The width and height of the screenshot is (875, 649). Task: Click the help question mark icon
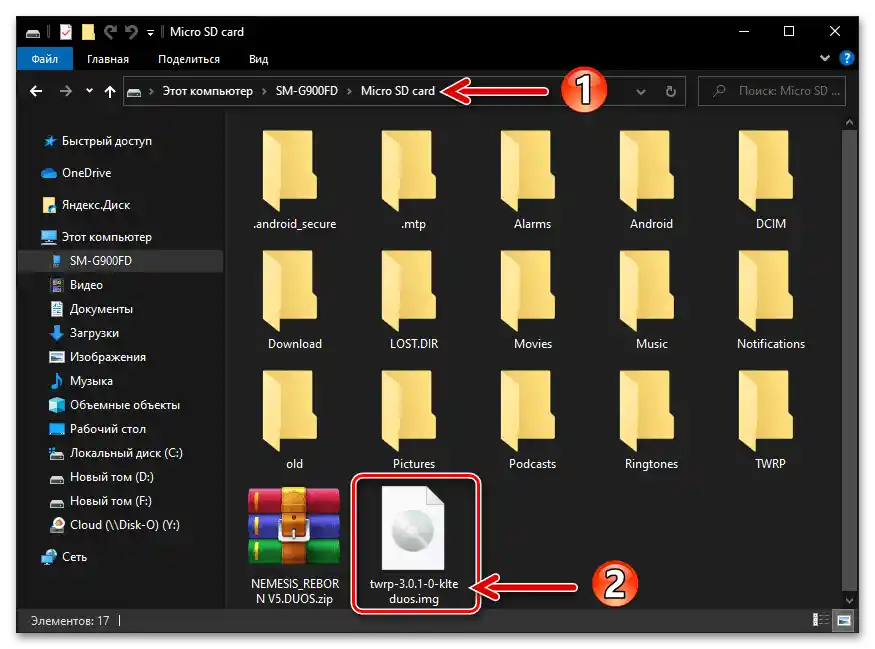coord(846,58)
